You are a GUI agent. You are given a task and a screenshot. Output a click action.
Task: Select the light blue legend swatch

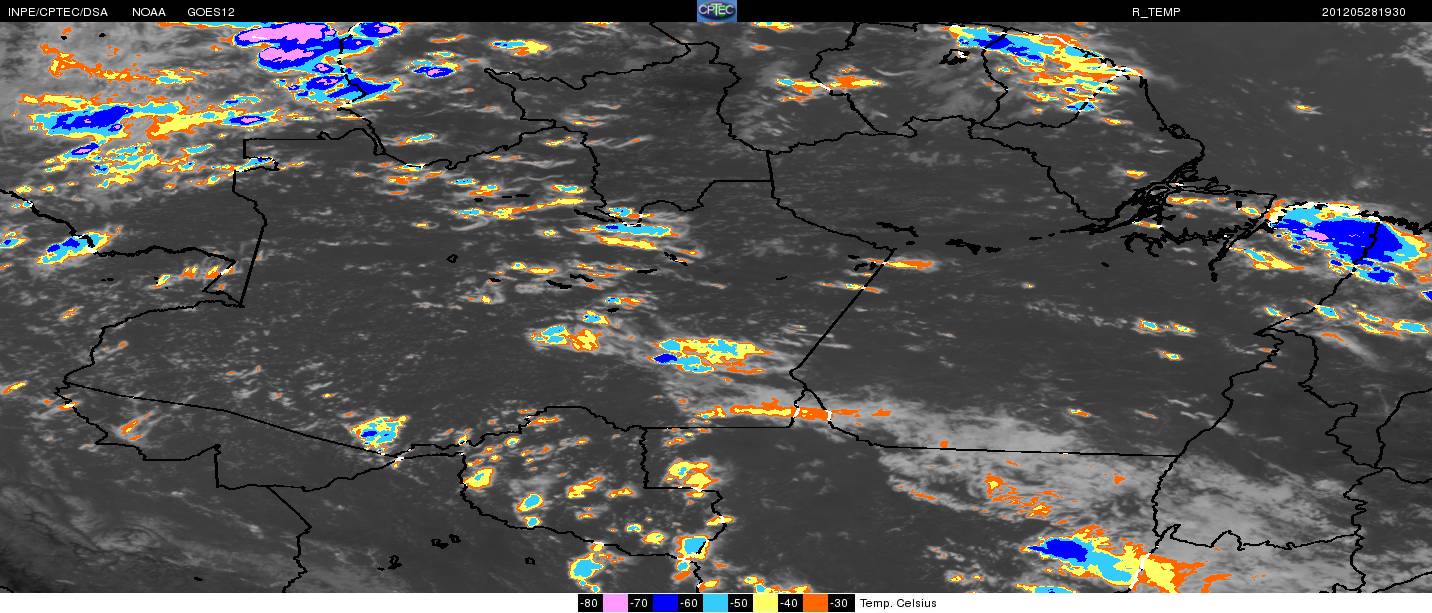715,603
